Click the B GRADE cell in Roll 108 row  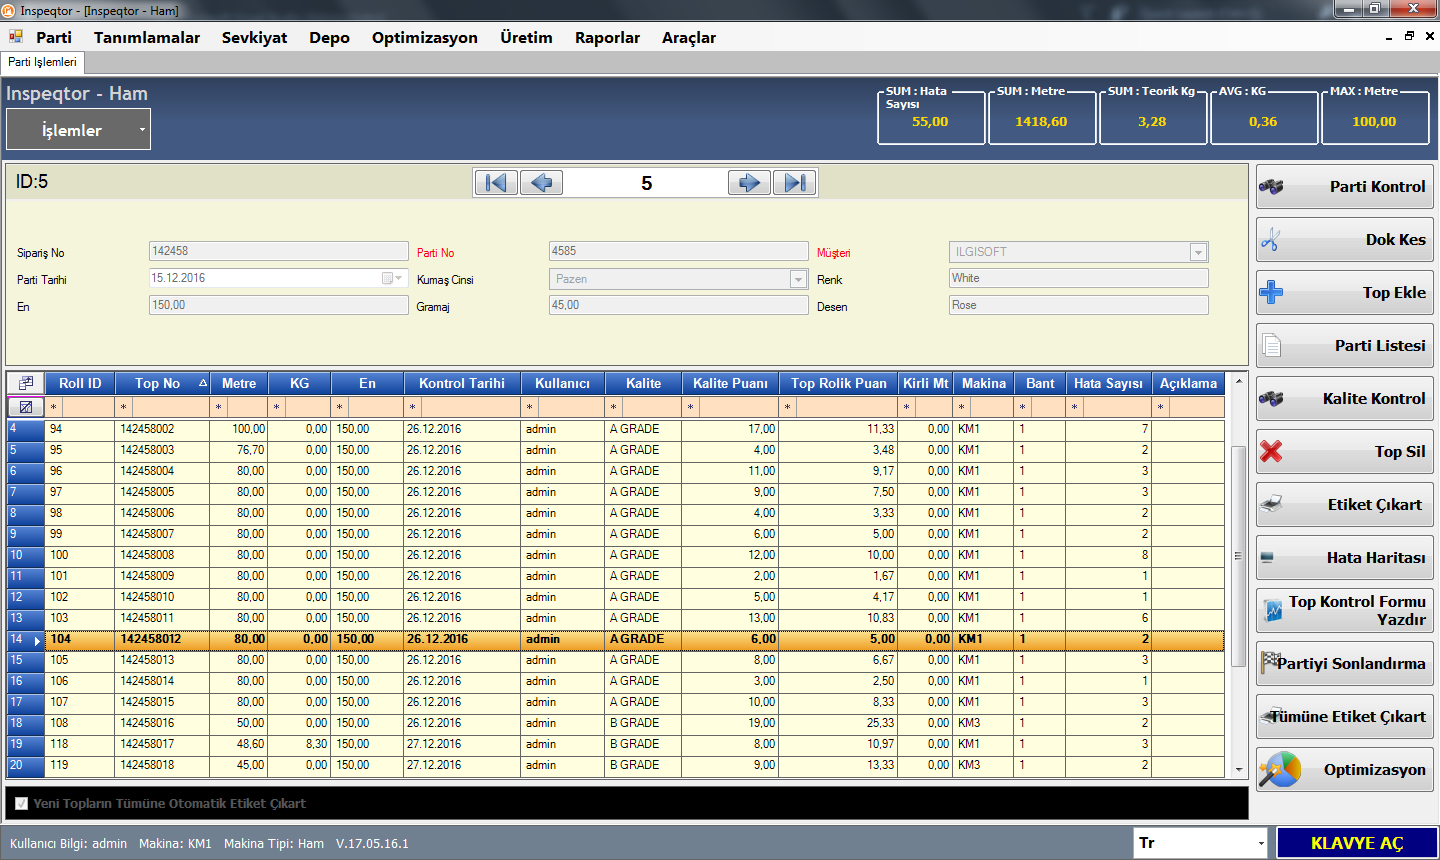644,723
